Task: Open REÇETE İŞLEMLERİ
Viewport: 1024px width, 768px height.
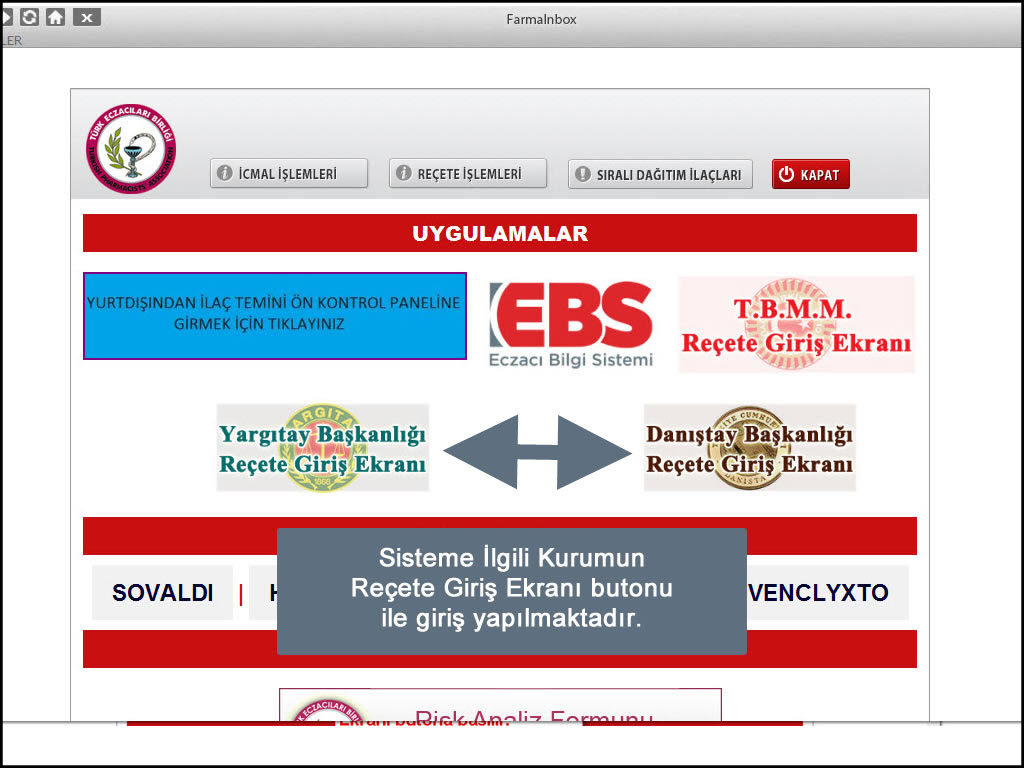Action: (468, 174)
